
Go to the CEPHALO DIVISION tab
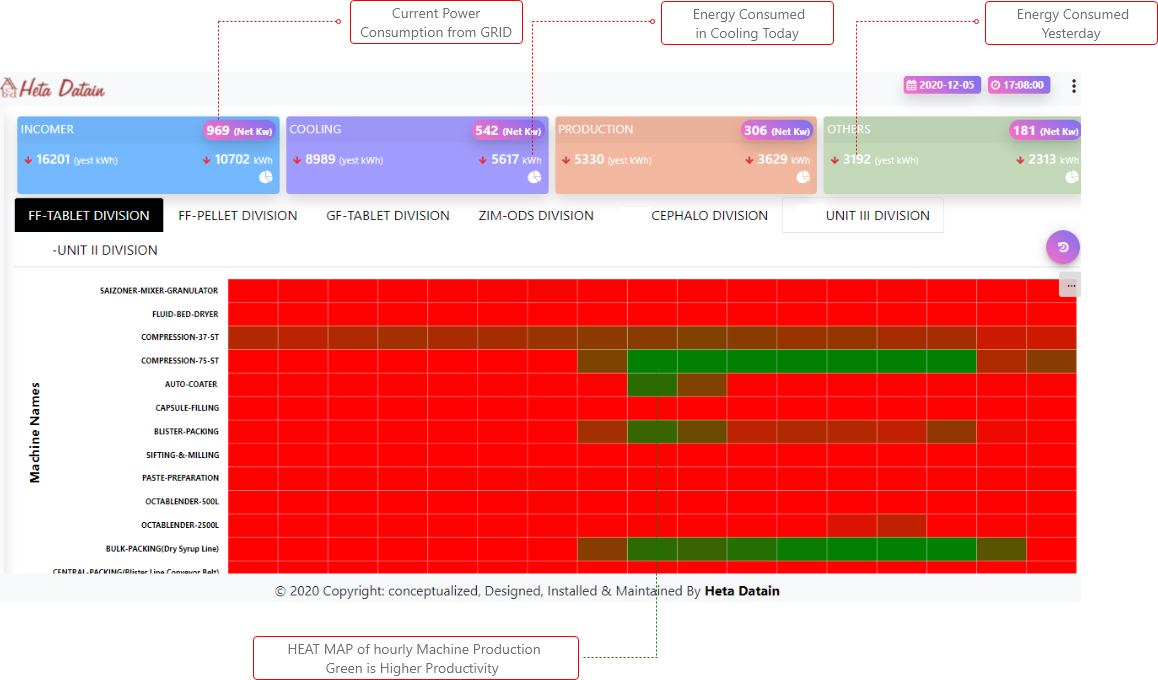point(709,215)
